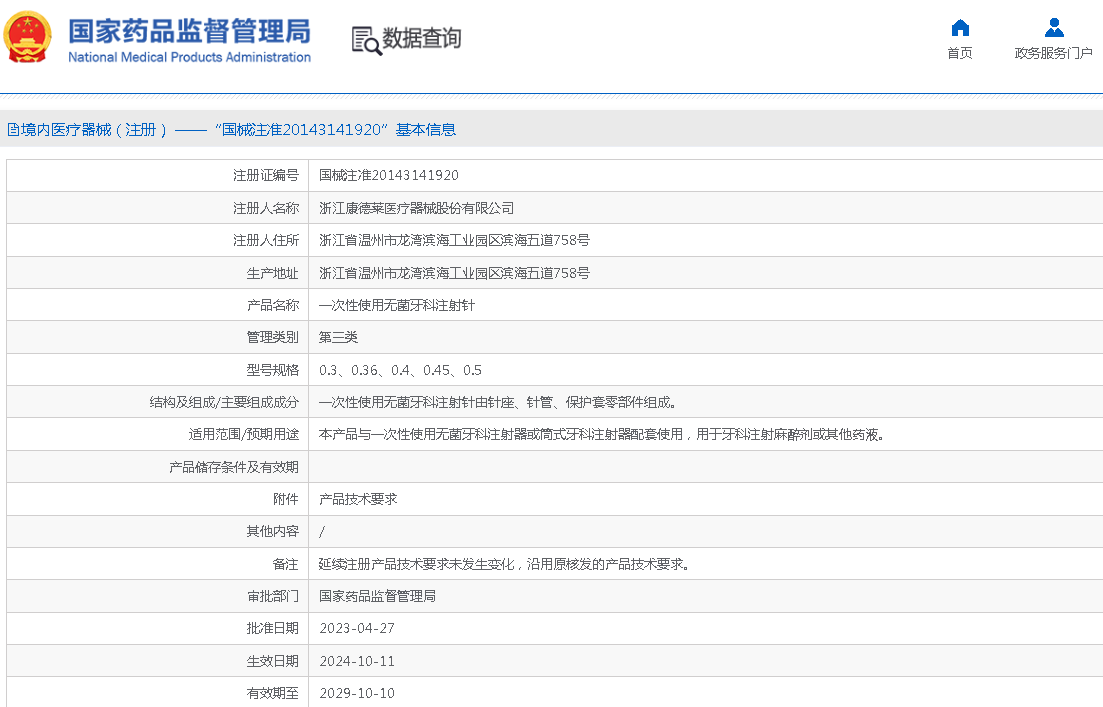
Task: Click the 第三类 management category value
Action: coord(338,337)
